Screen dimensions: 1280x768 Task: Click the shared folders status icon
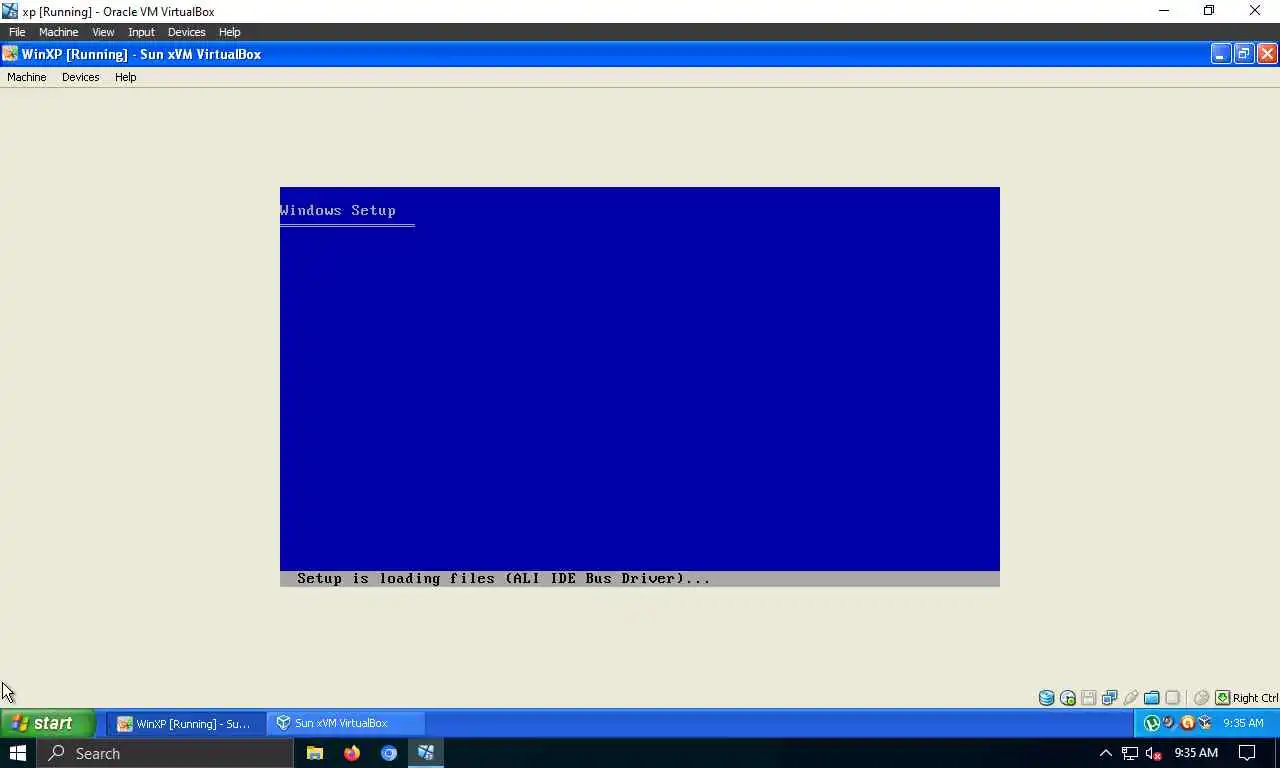(x=1152, y=698)
